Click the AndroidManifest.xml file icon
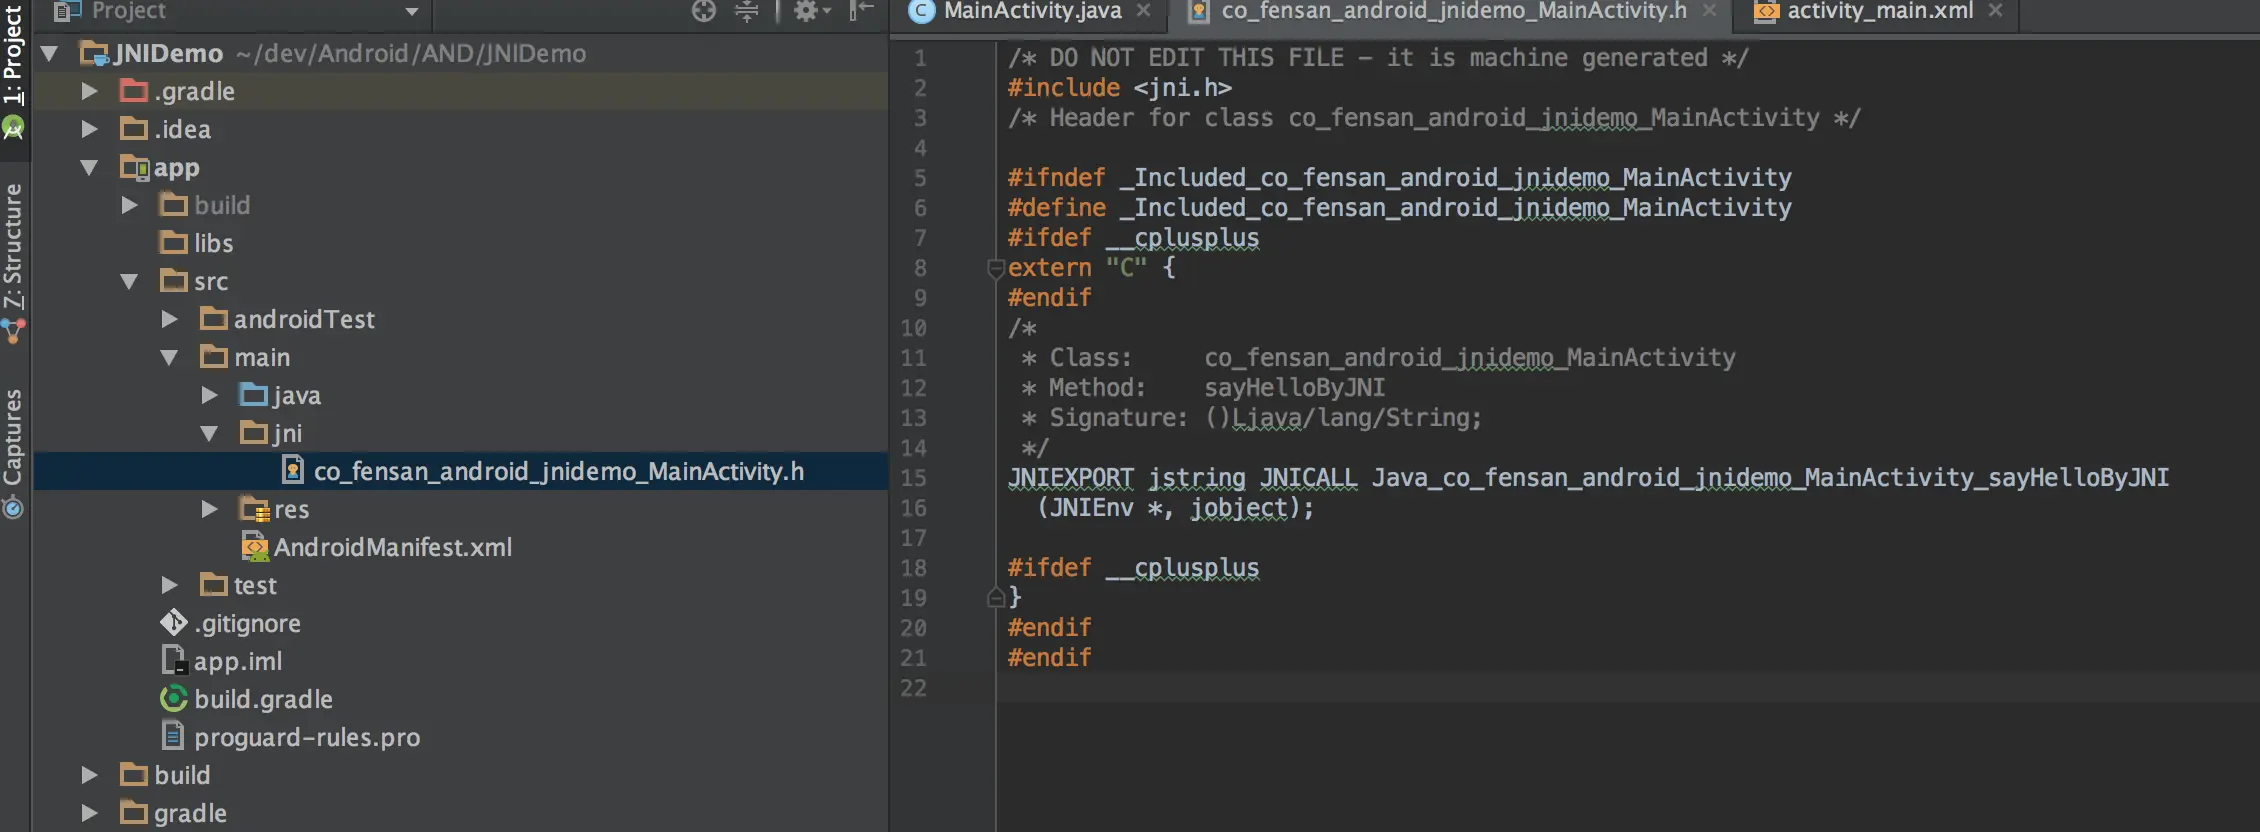 click(x=255, y=546)
